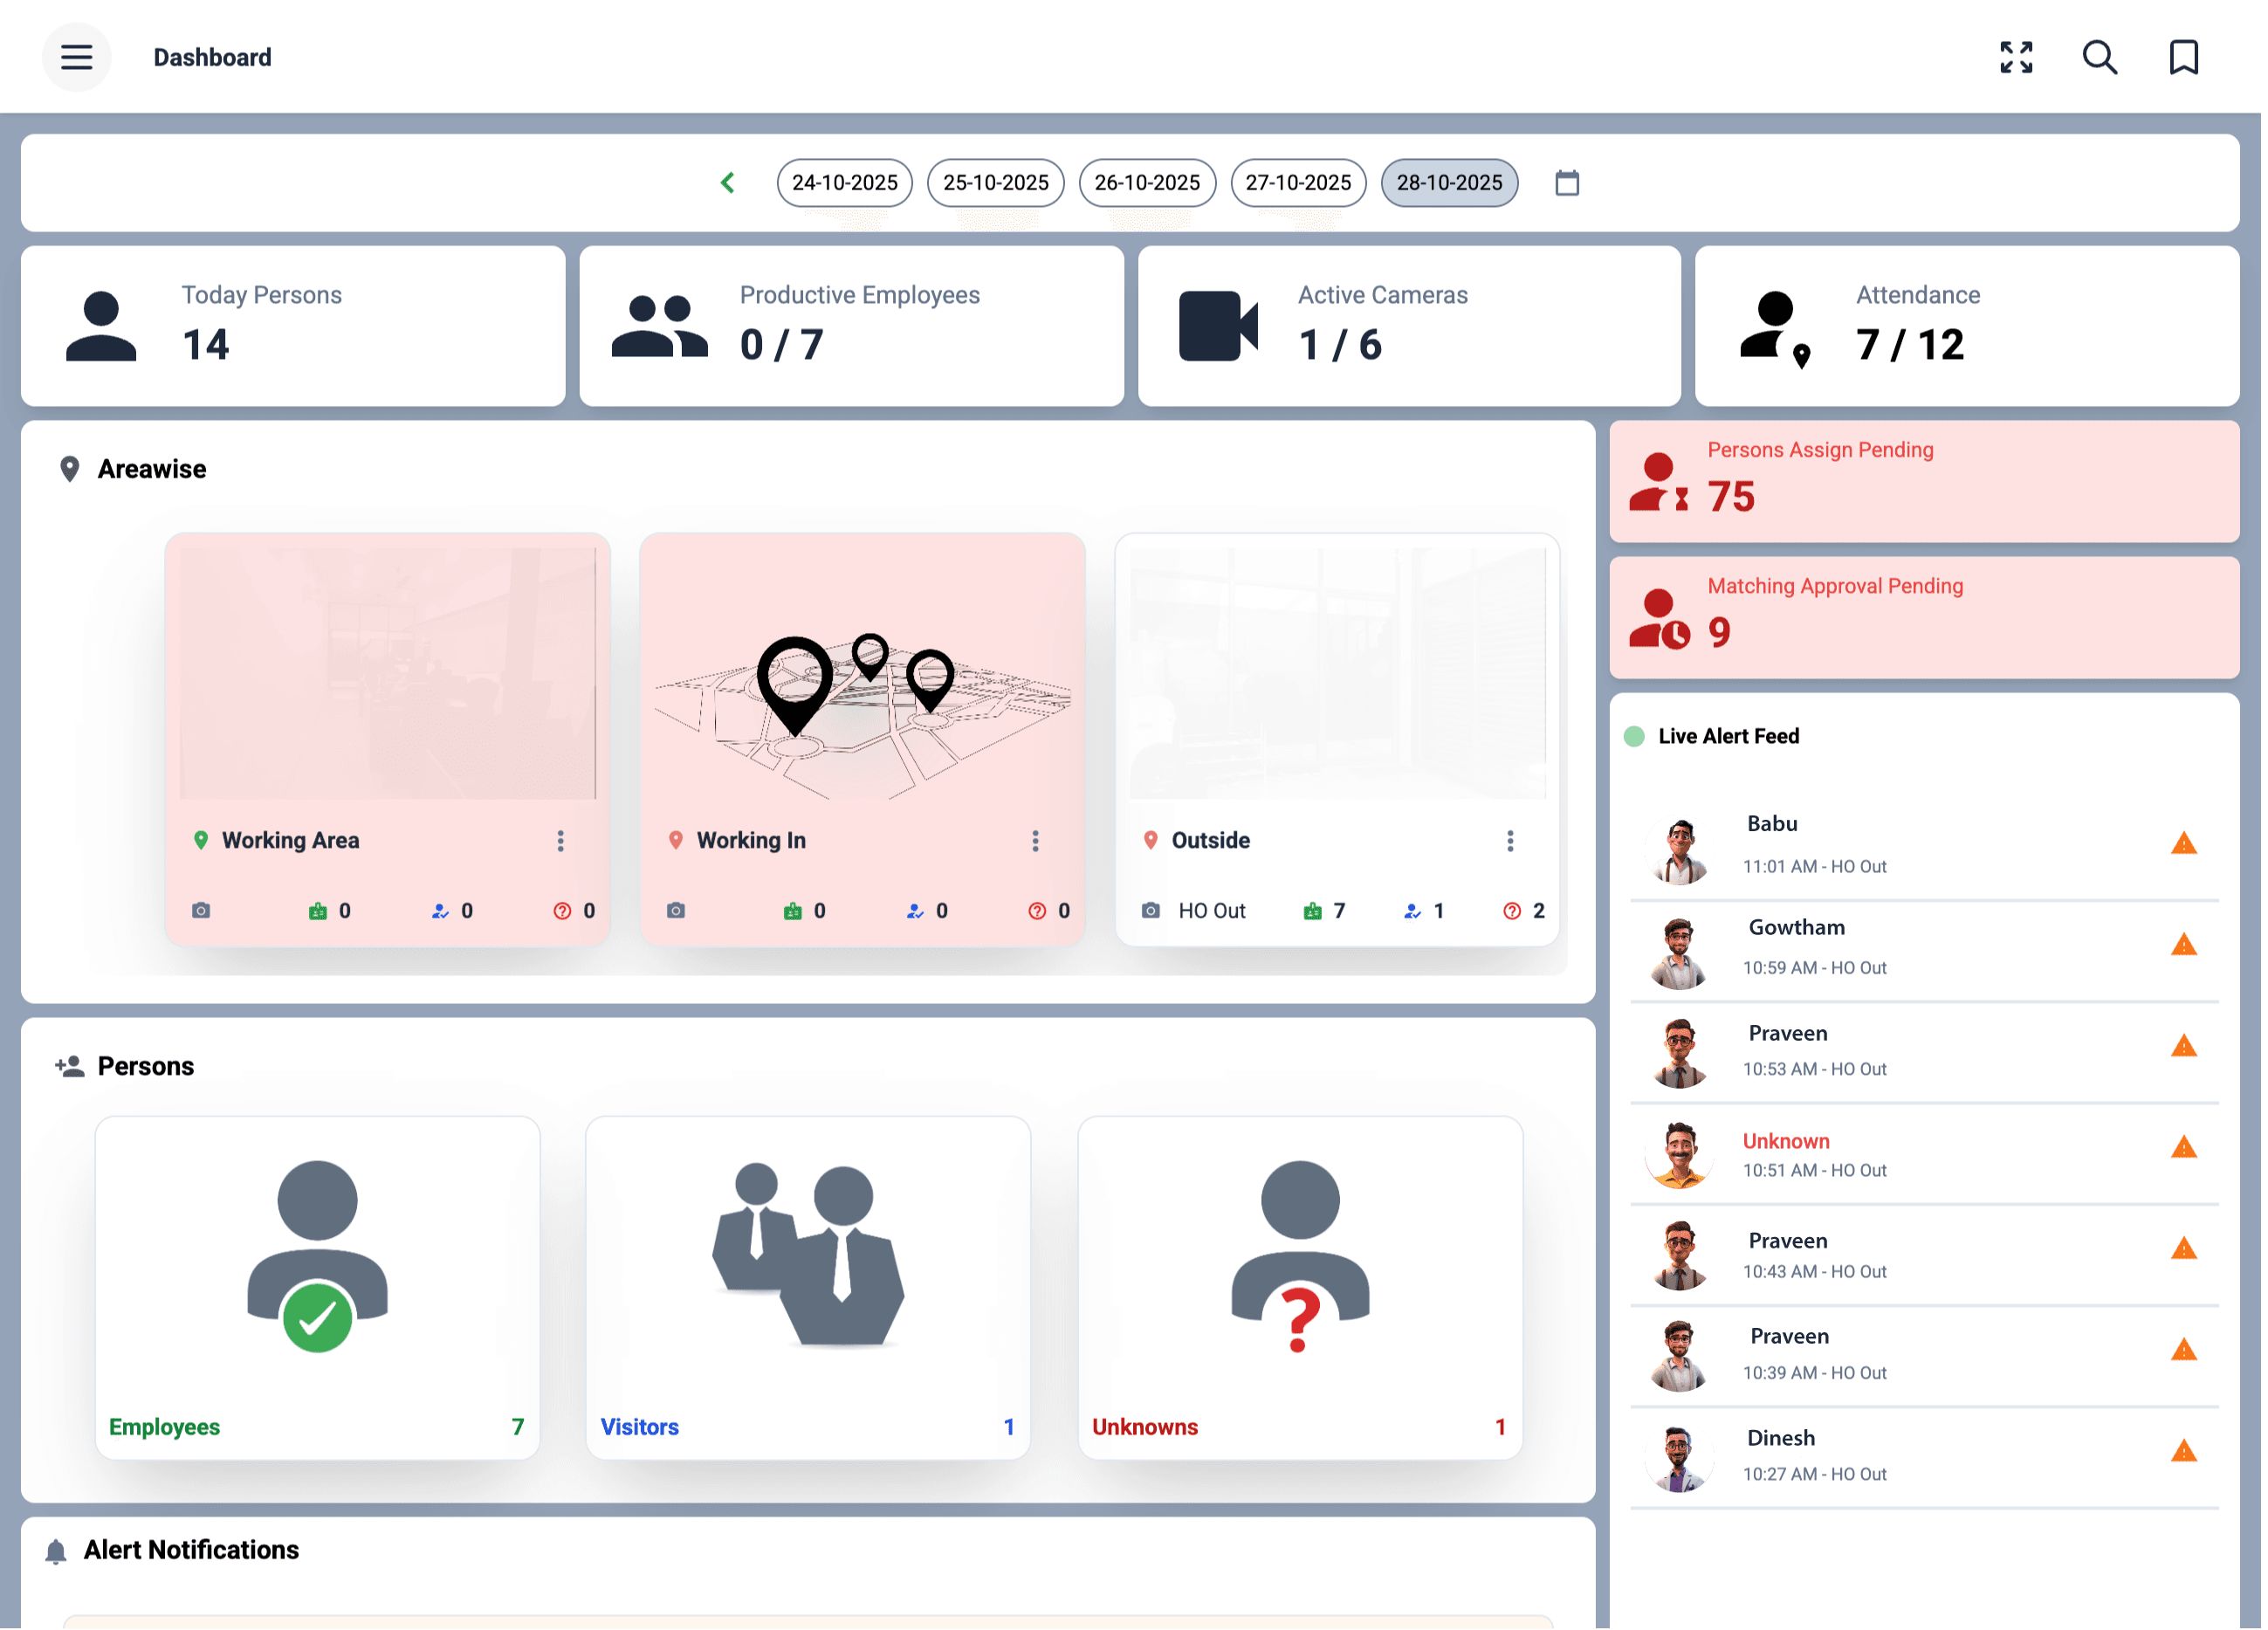Click visitor icon in Outside card
This screenshot has height=1630, width=2268.
1414,912
